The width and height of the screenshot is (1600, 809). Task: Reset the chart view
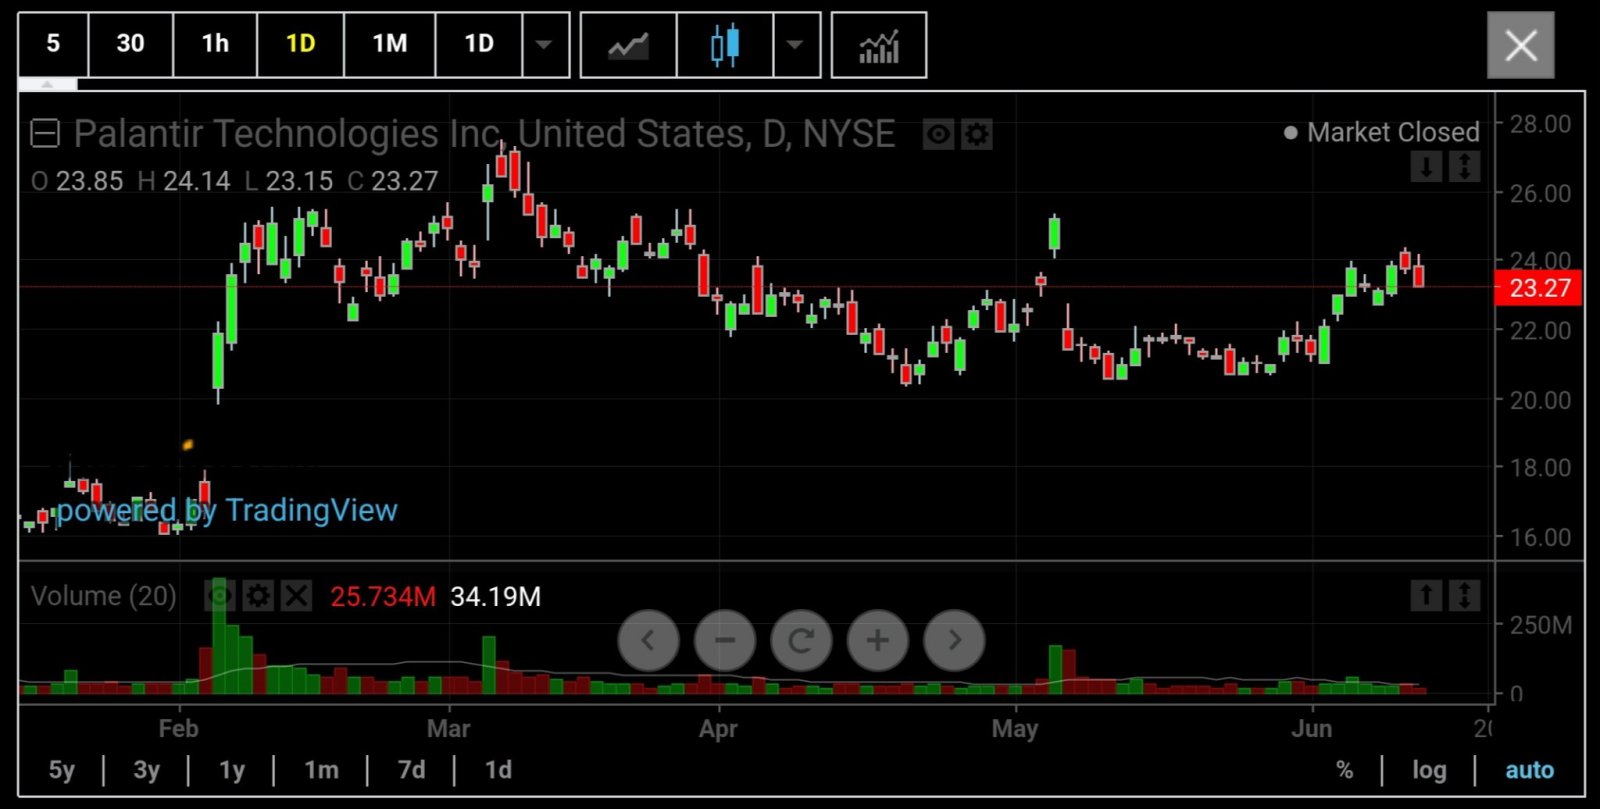[801, 640]
